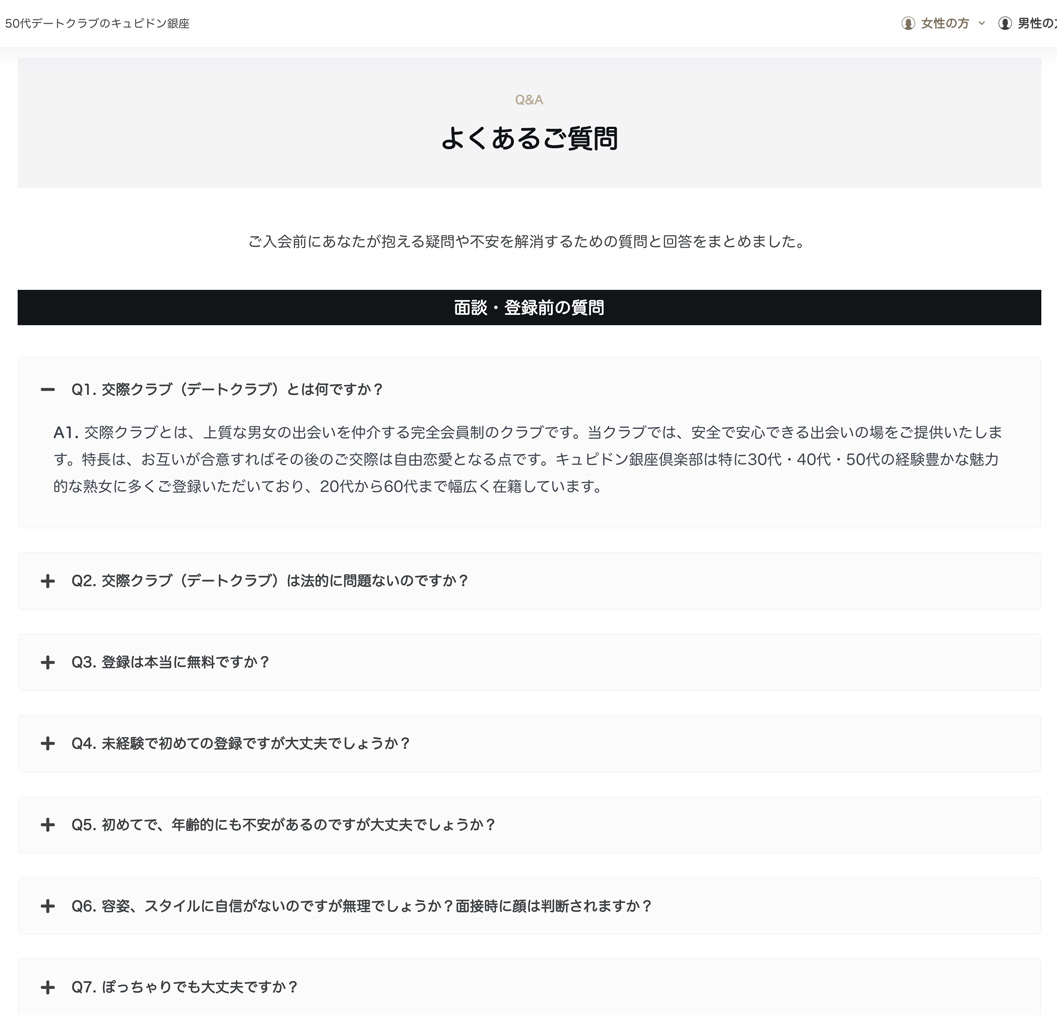The image size is (1057, 1015).
Task: Click the A1 answer paragraph text
Action: (x=528, y=460)
